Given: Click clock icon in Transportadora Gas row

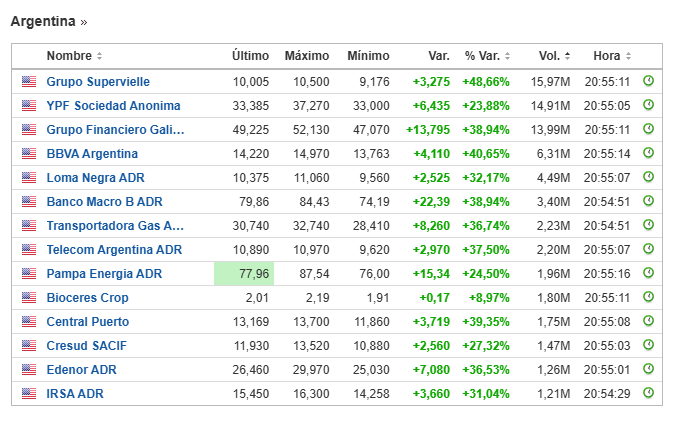Looking at the screenshot, I should tap(649, 225).
